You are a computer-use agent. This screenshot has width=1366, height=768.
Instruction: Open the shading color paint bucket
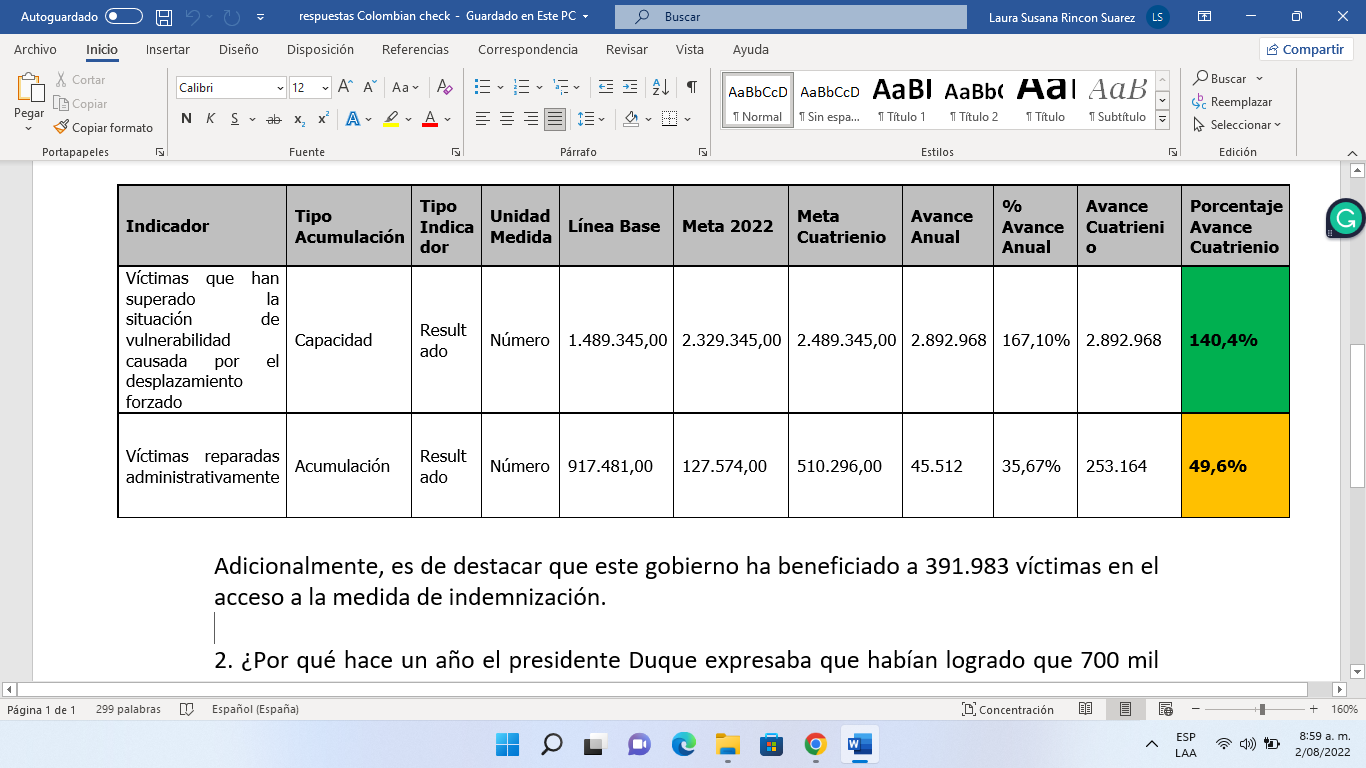pyautogui.click(x=630, y=118)
